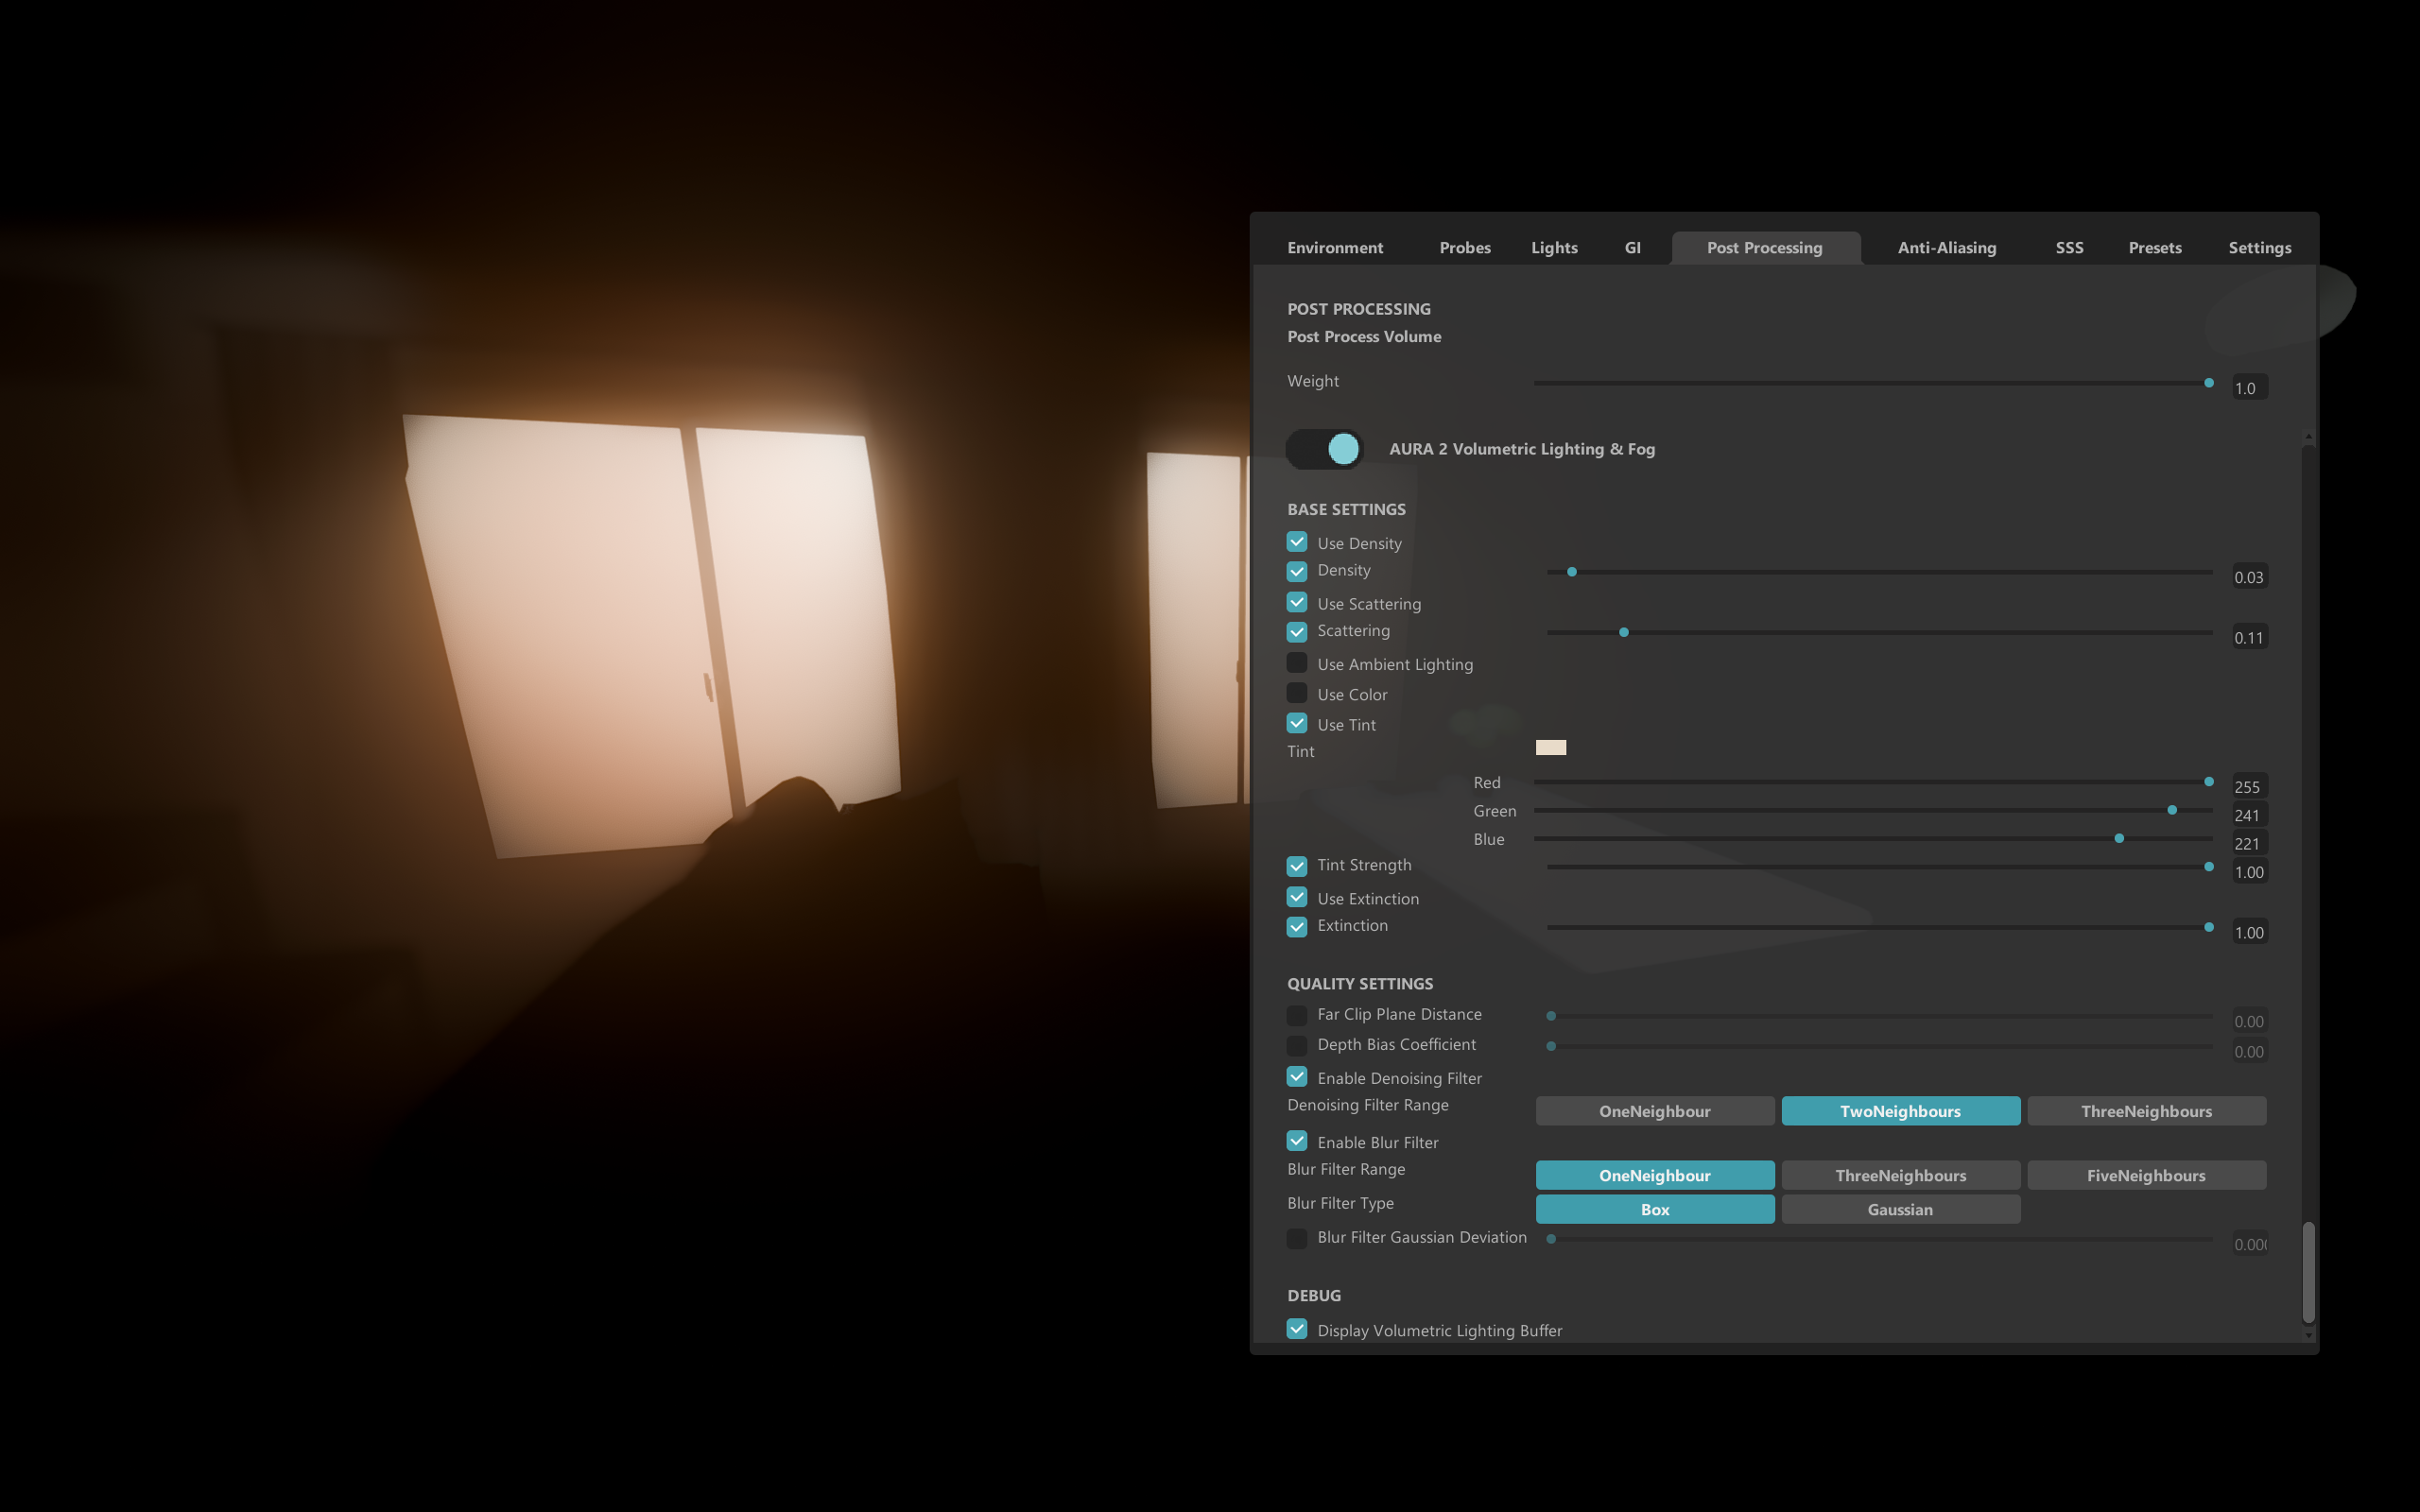The image size is (2420, 1512).
Task: Switch to the Environment tab
Action: pyautogui.click(x=1335, y=247)
